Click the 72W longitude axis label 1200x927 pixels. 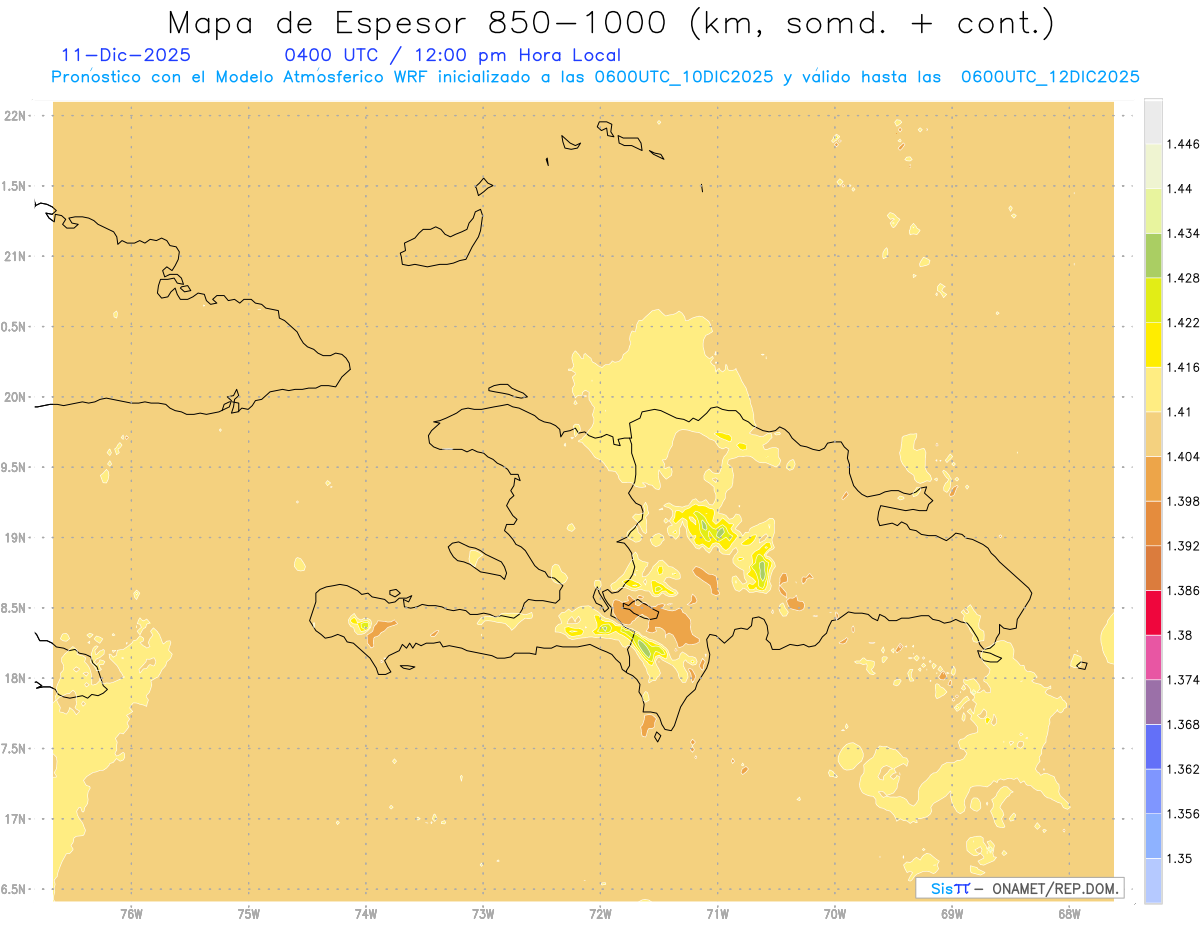[601, 913]
